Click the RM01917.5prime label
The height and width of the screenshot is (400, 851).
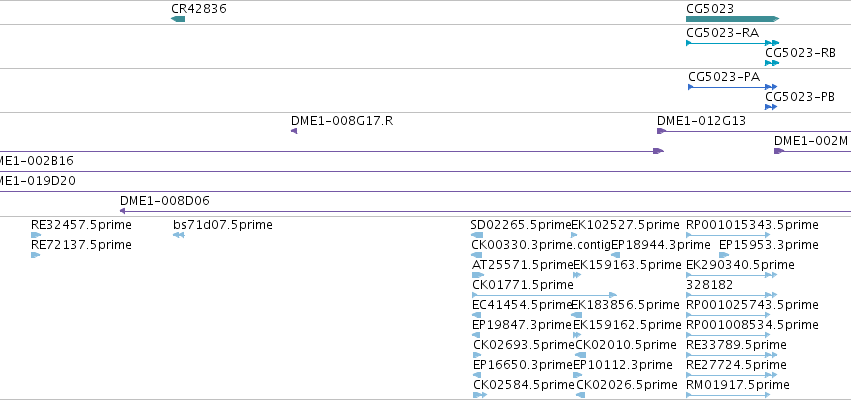coord(738,385)
